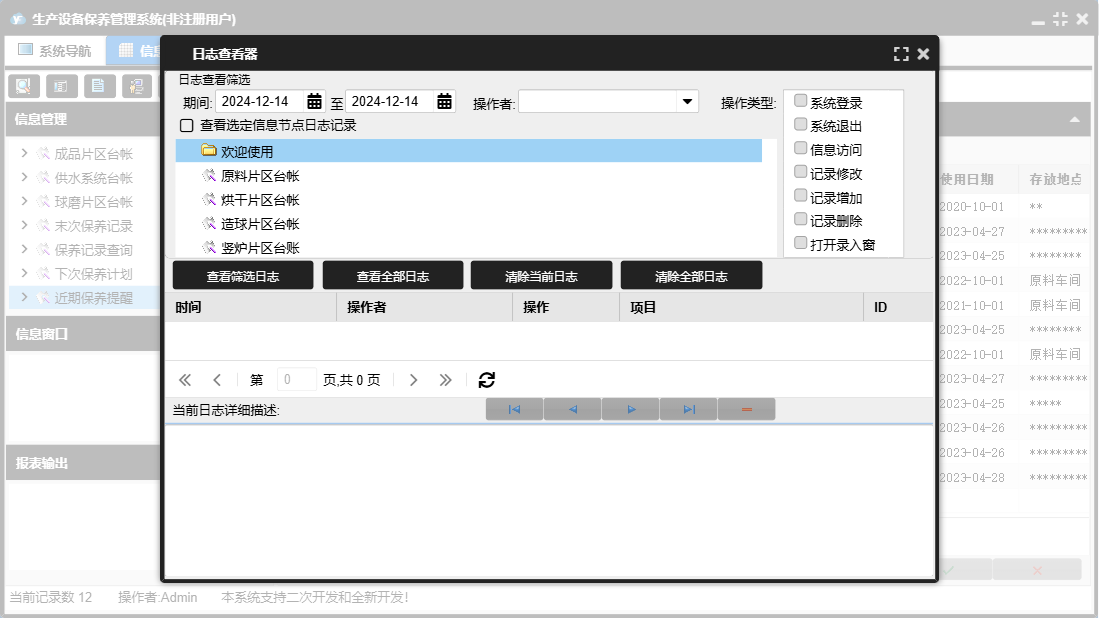Move to the next log record in the detail bar
1099x618 pixels.
coord(631,409)
